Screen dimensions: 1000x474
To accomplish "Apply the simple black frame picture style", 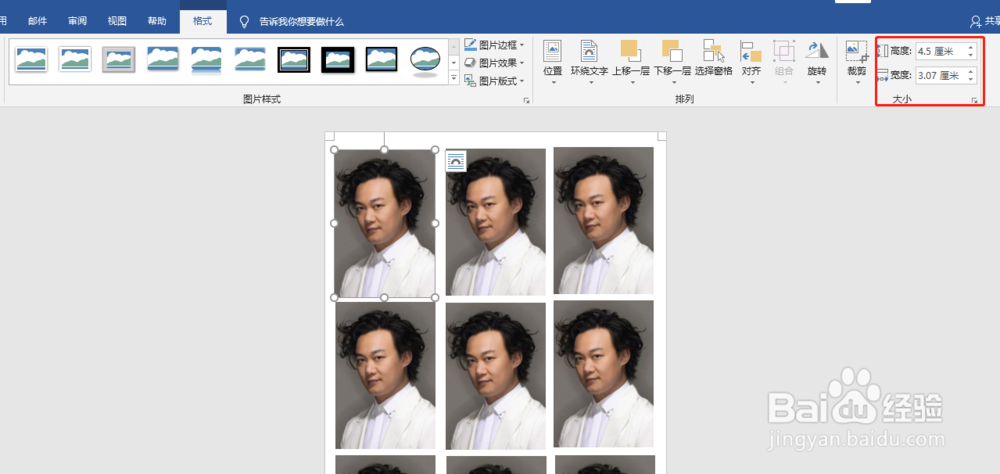I will pyautogui.click(x=381, y=59).
